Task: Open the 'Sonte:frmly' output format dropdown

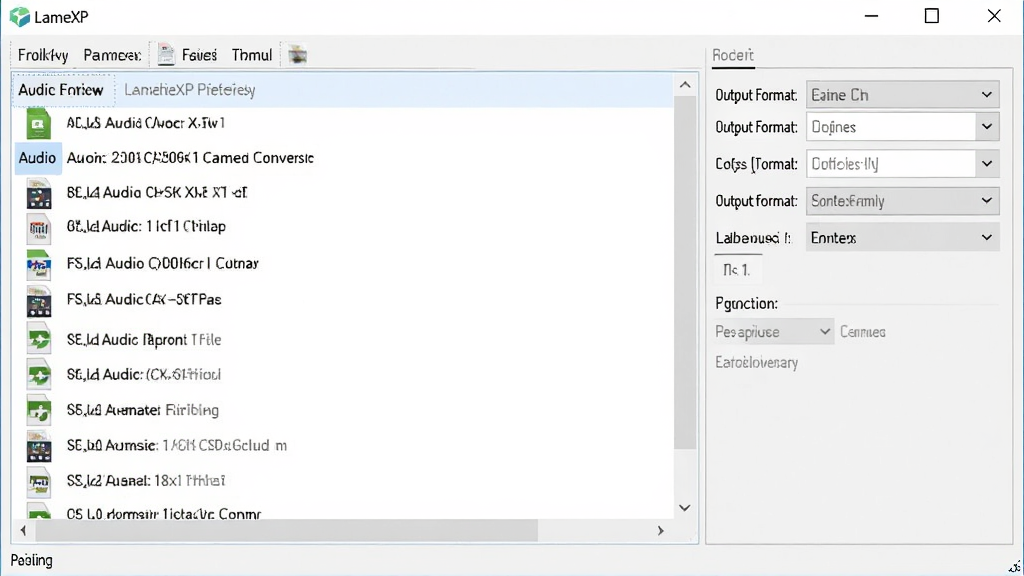Action: coord(903,201)
